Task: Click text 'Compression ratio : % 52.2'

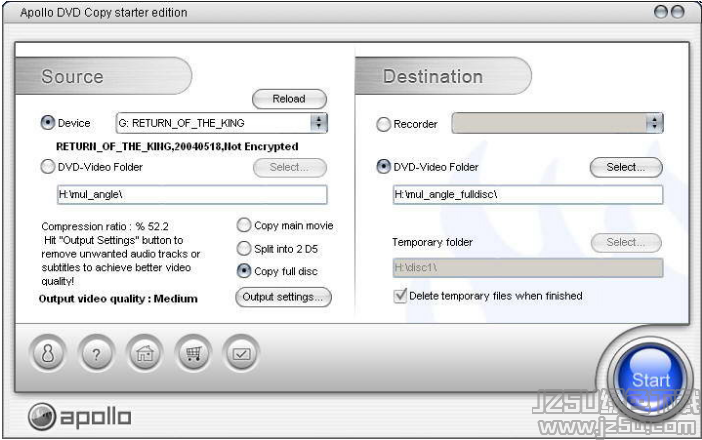Action: pyautogui.click(x=105, y=226)
